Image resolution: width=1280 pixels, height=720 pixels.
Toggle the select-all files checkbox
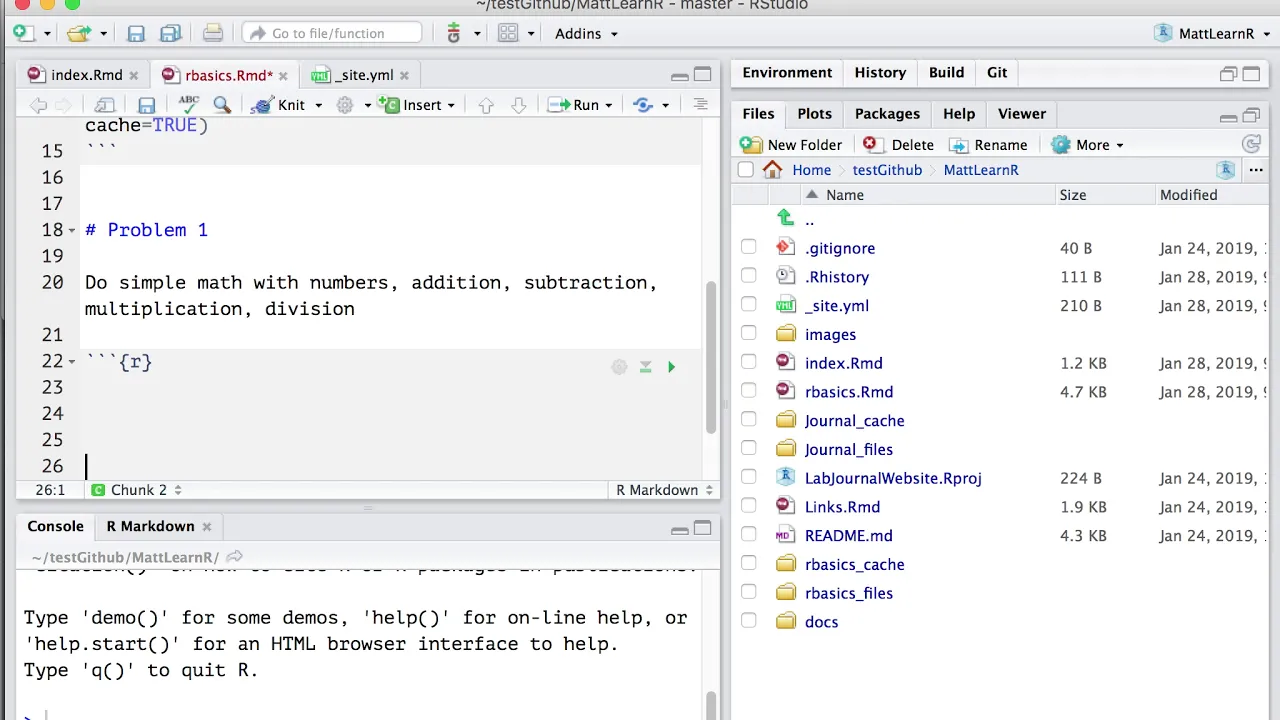pyautogui.click(x=745, y=170)
